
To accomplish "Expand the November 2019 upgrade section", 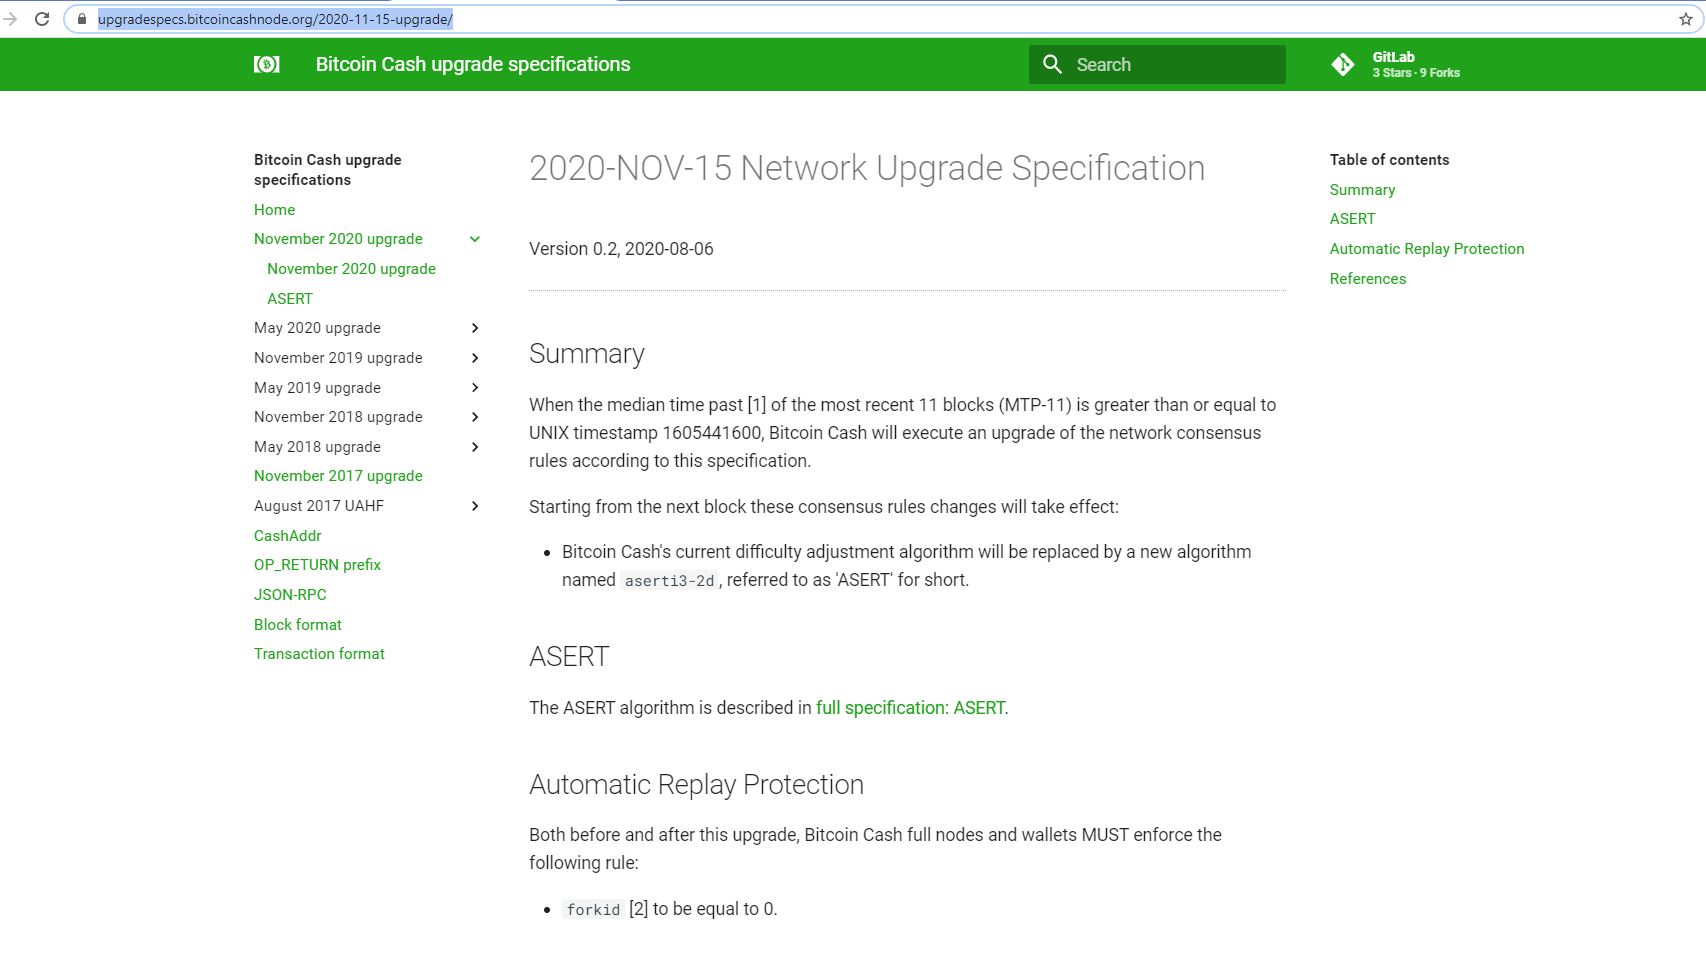I will [x=475, y=358].
